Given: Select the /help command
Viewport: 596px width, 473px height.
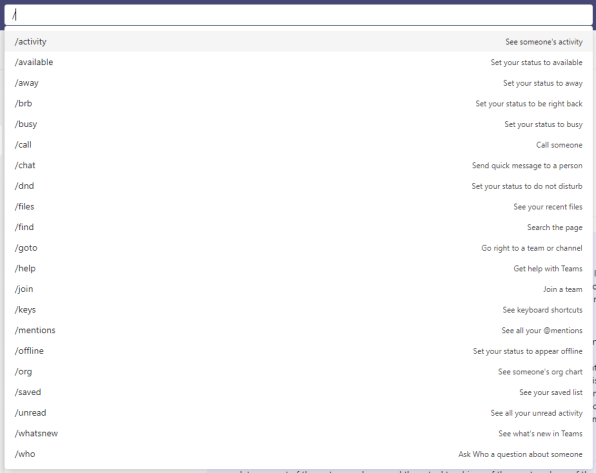Looking at the screenshot, I should [298, 268].
